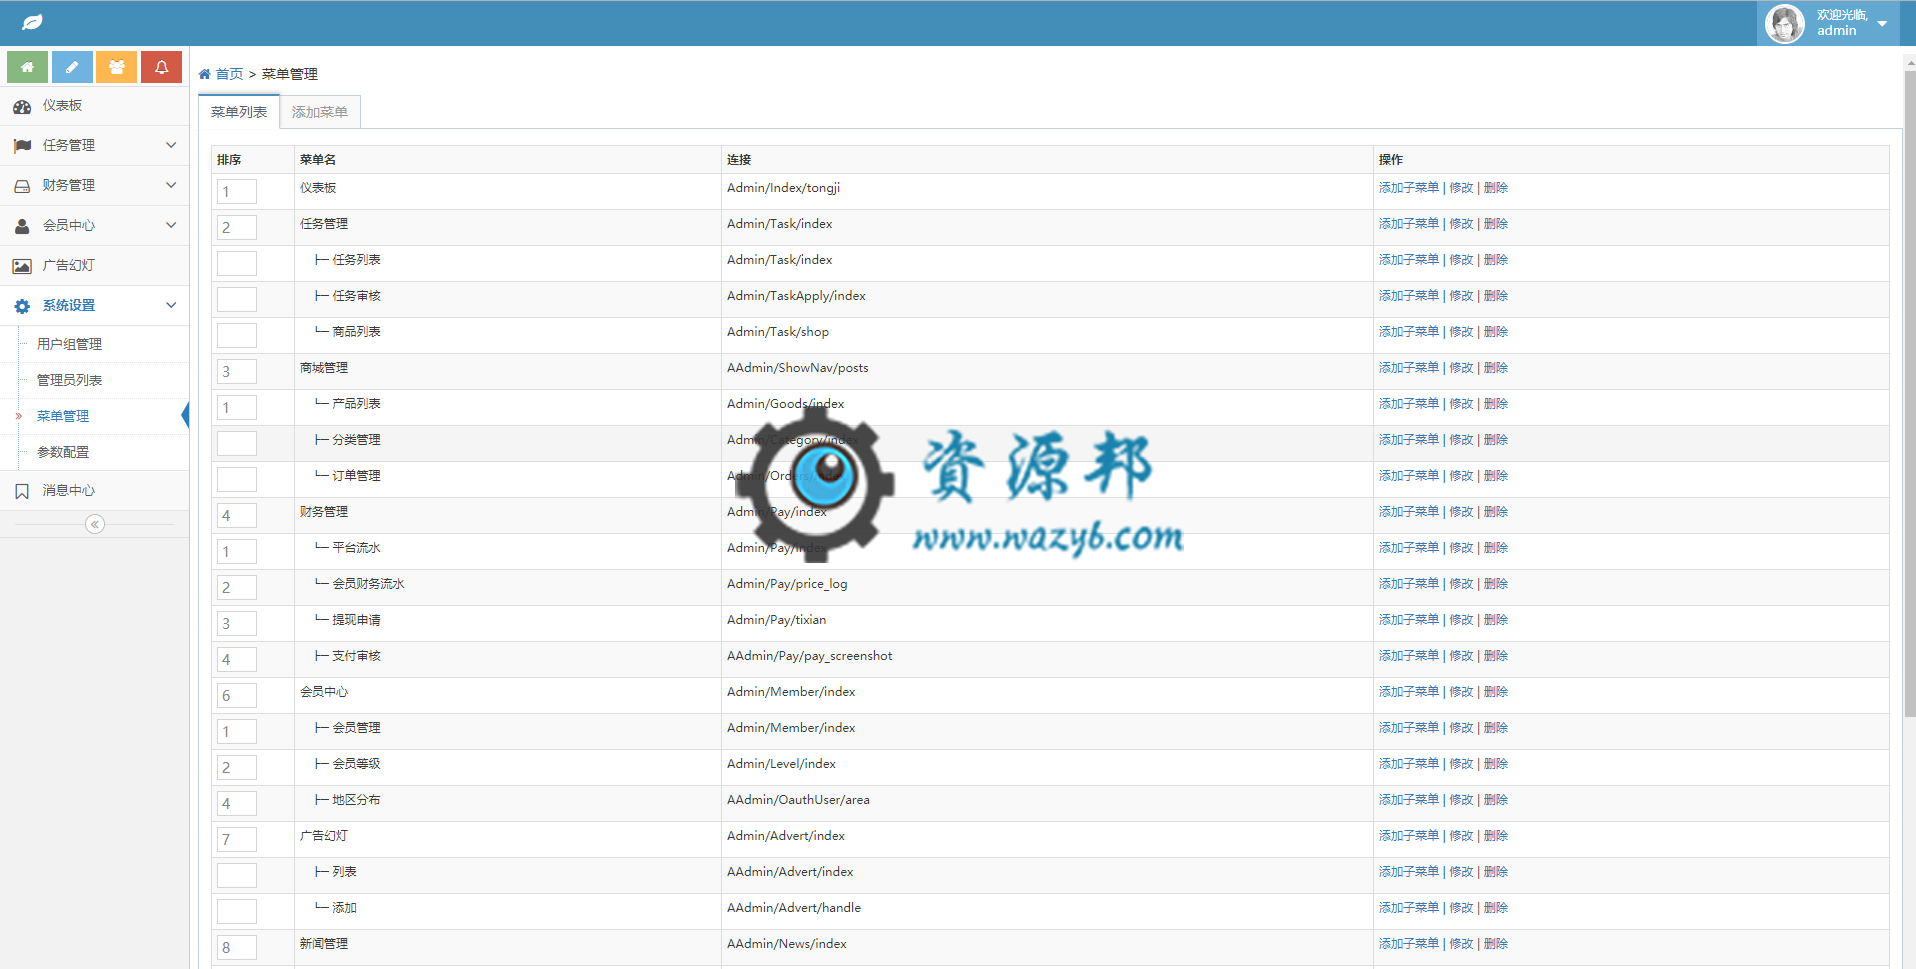
Task: Click 删除 for the 商品列表 row
Action: 1496,332
